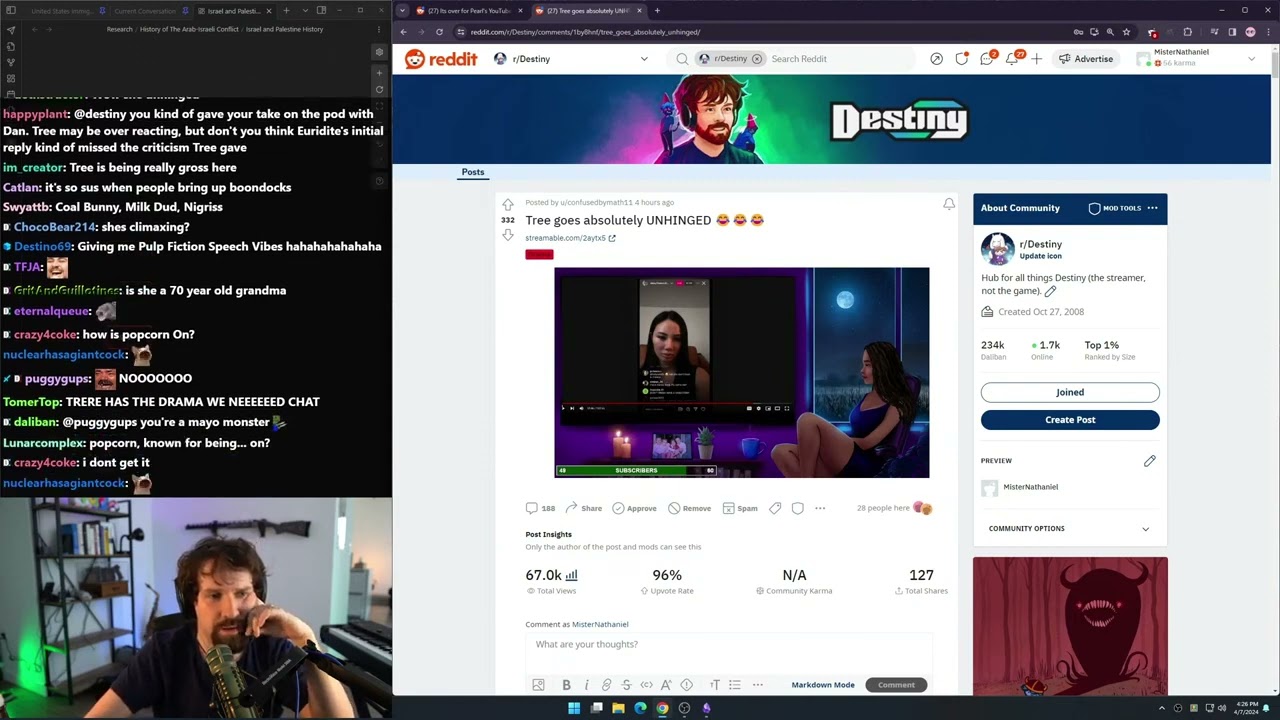This screenshot has height=720, width=1280.
Task: Edit the community description pencil icon
Action: 1050,291
